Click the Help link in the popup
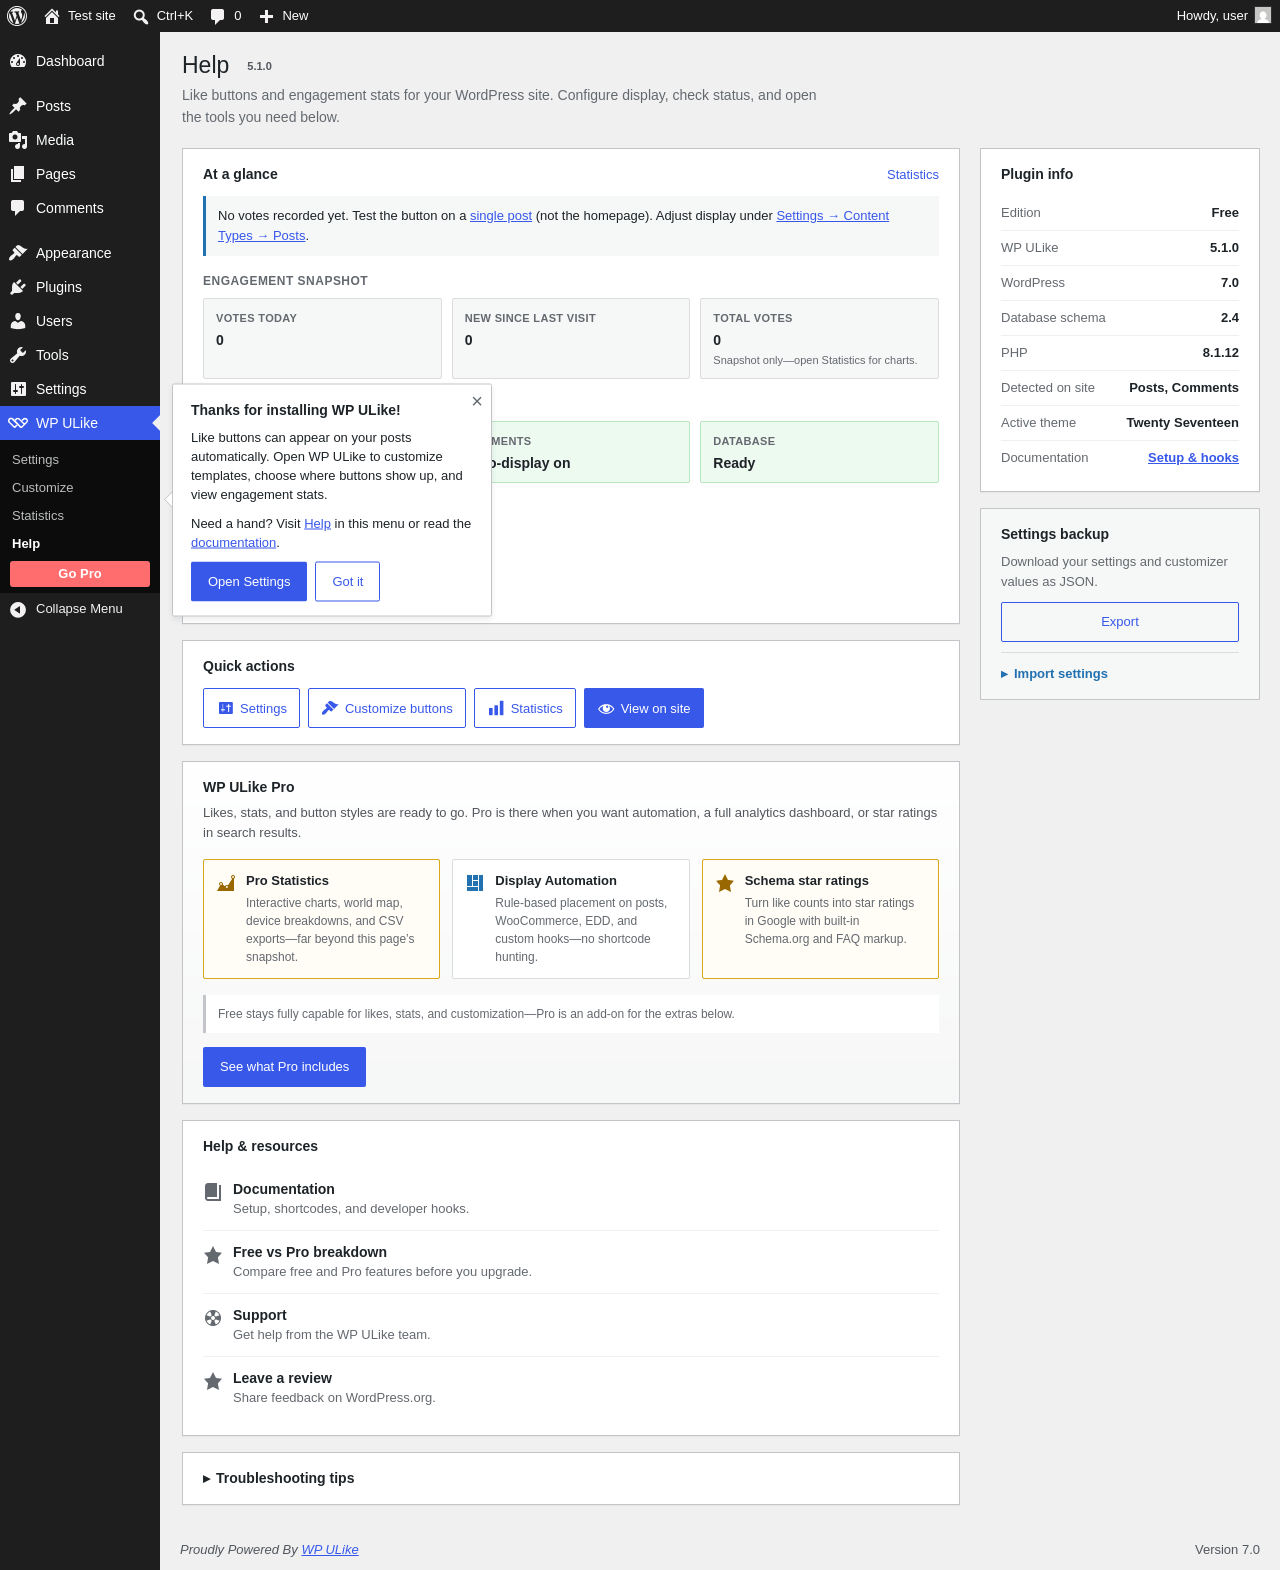Image resolution: width=1280 pixels, height=1570 pixels. 317,524
